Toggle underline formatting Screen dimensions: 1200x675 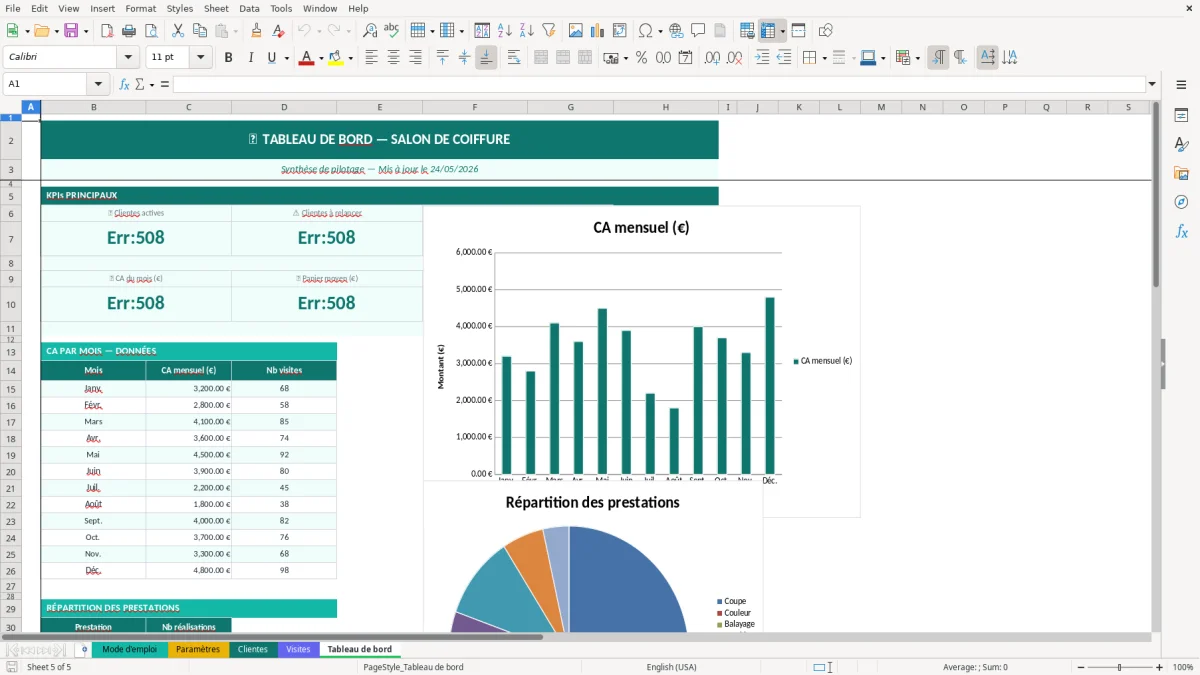(272, 58)
